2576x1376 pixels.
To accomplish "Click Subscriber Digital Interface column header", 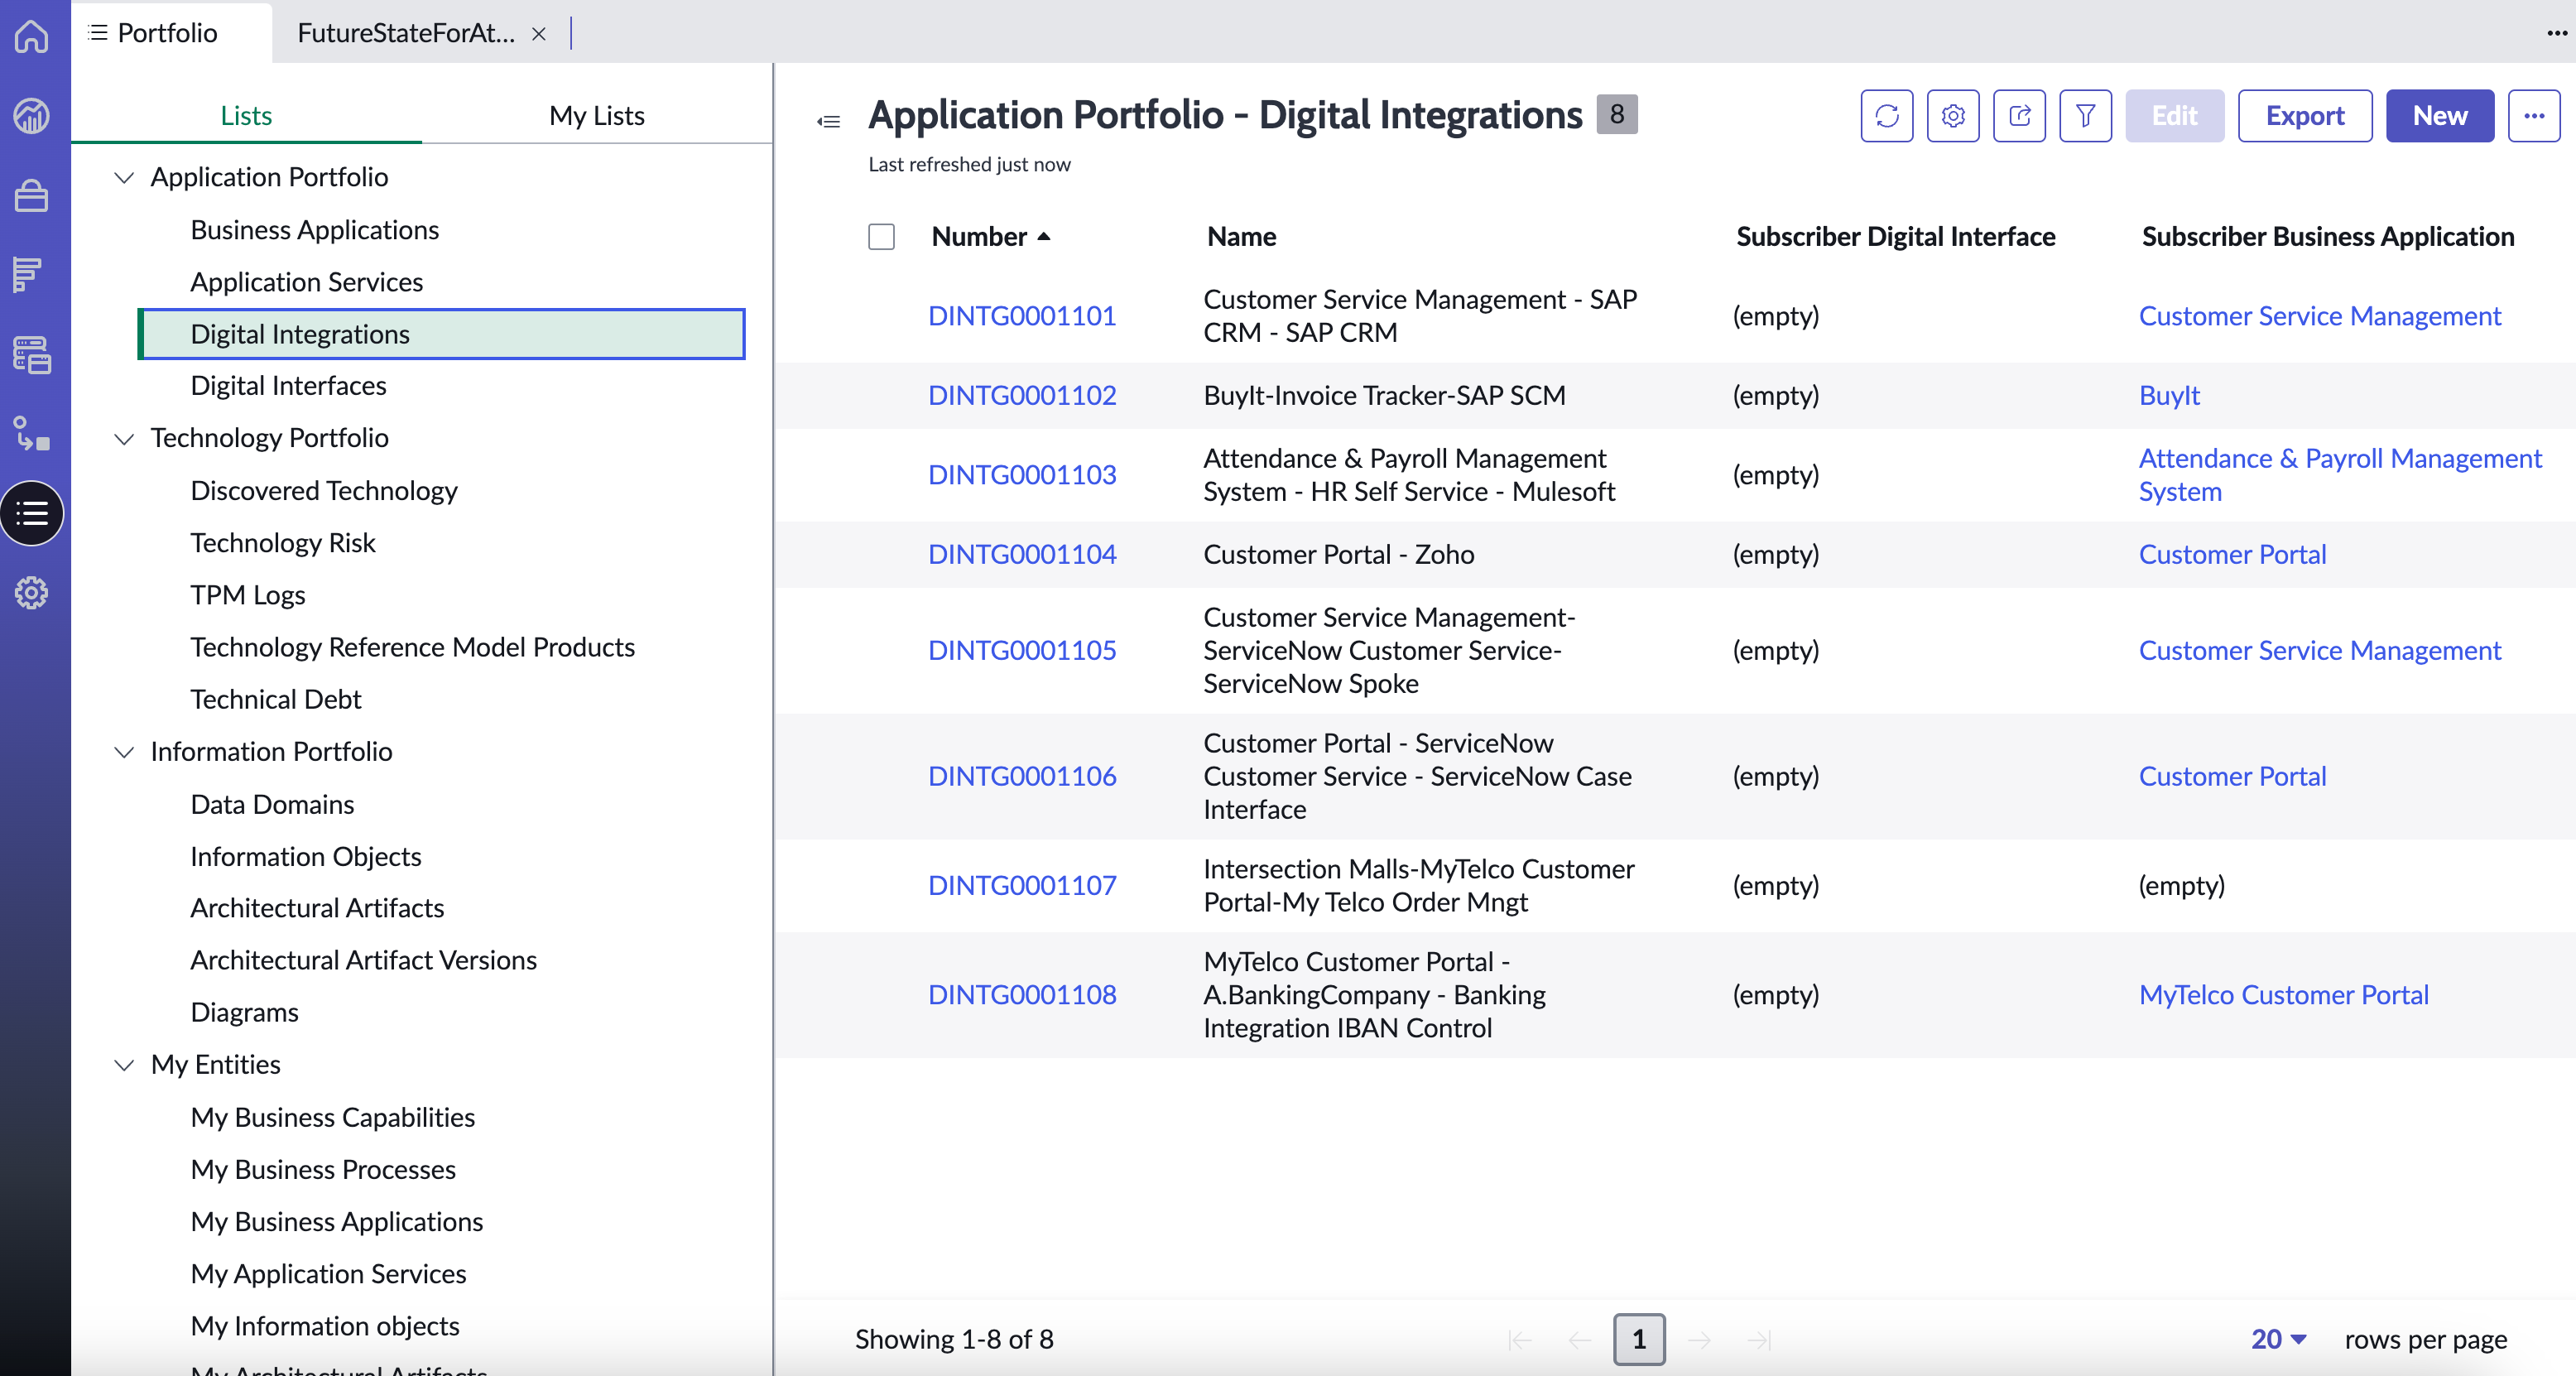I will click(x=1895, y=237).
